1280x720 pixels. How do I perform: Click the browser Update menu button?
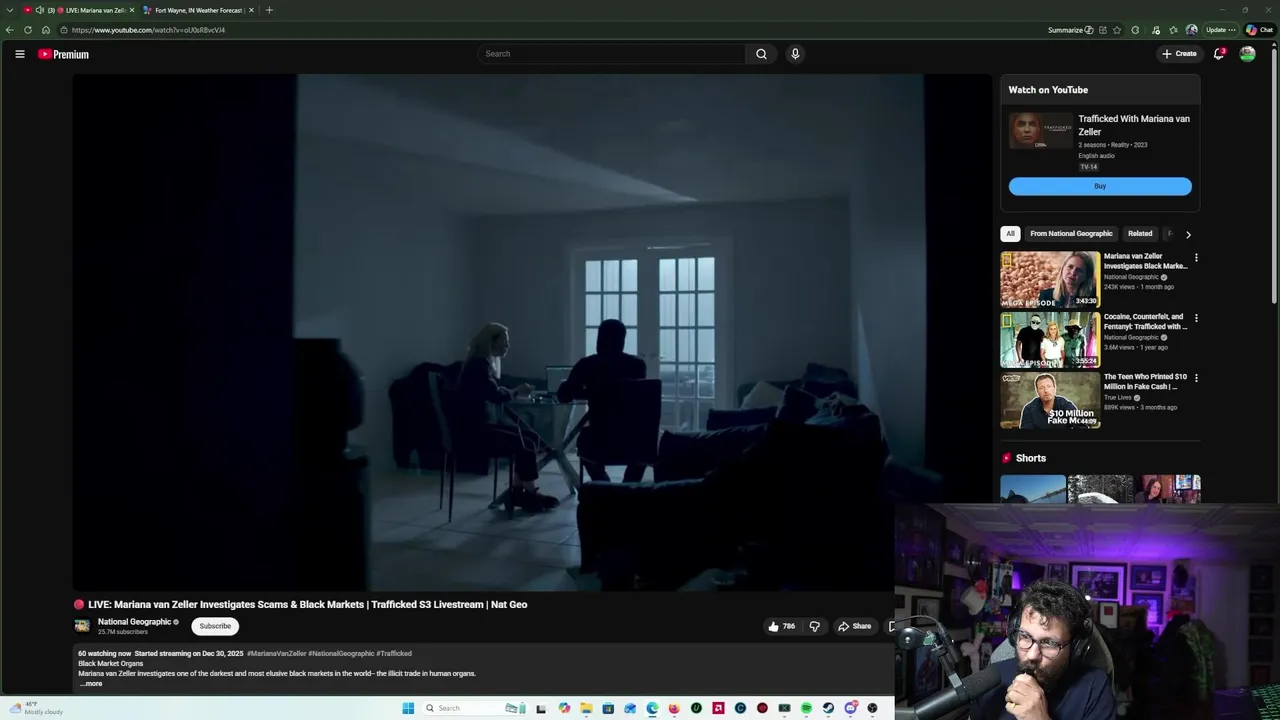tap(1219, 30)
